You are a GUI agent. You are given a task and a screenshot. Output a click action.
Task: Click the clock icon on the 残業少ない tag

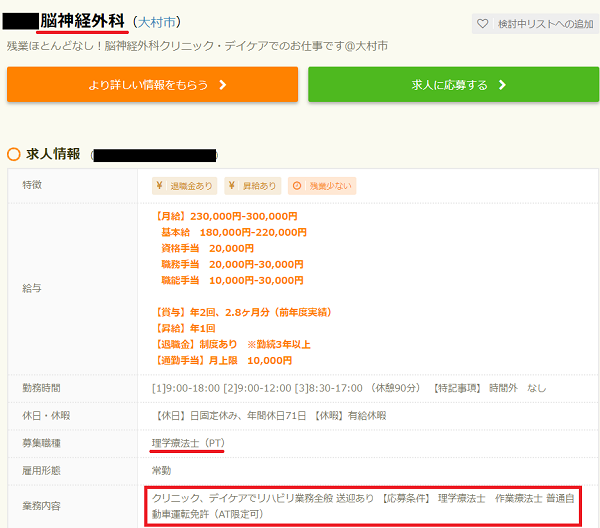[296, 186]
